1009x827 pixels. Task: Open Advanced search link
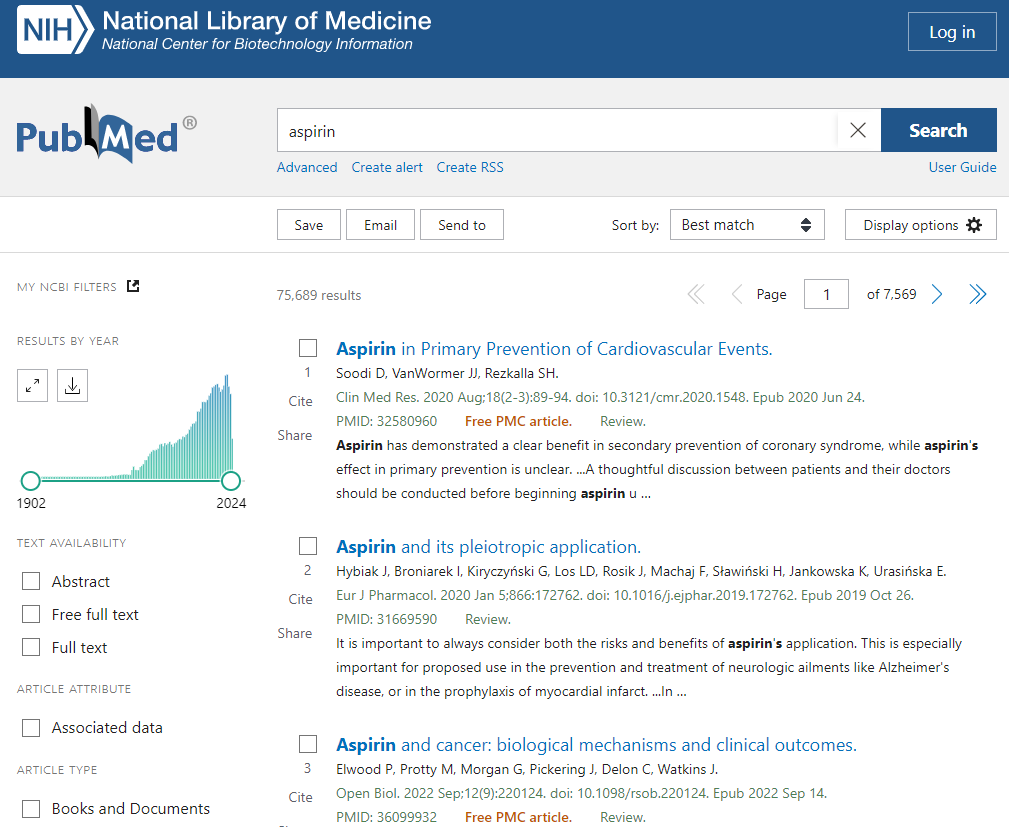pos(307,167)
